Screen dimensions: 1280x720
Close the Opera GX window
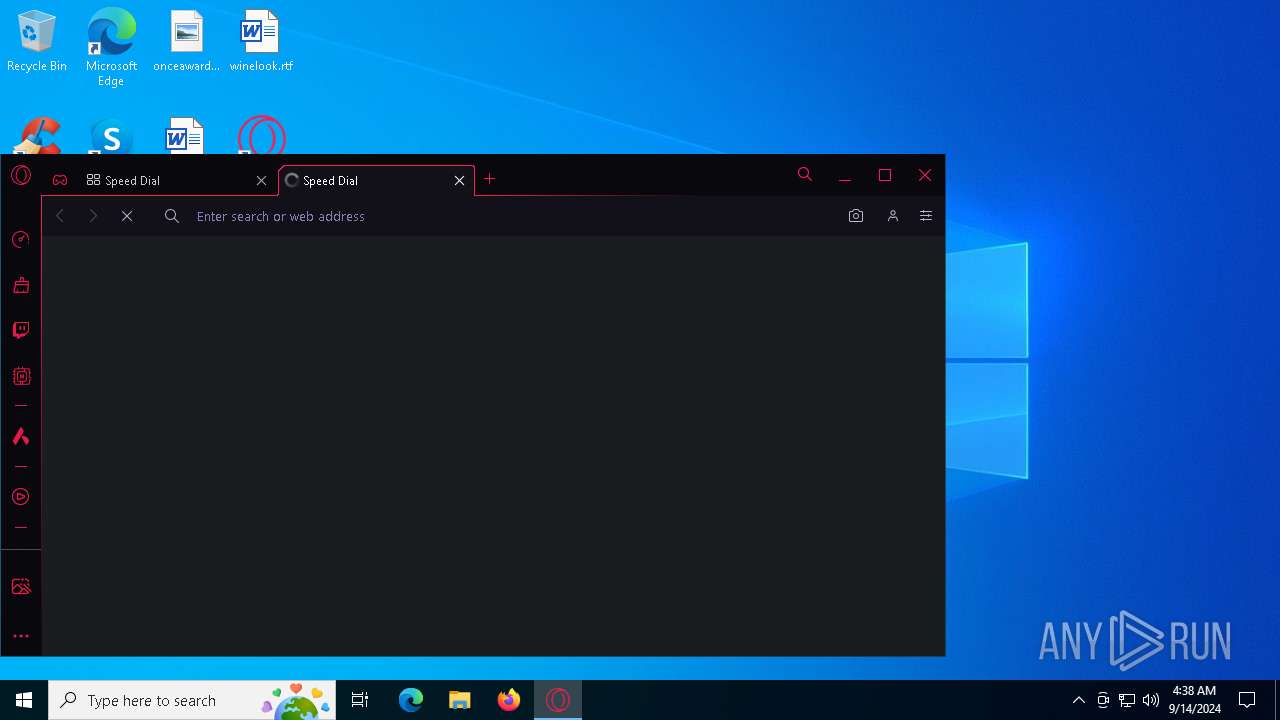click(x=925, y=175)
